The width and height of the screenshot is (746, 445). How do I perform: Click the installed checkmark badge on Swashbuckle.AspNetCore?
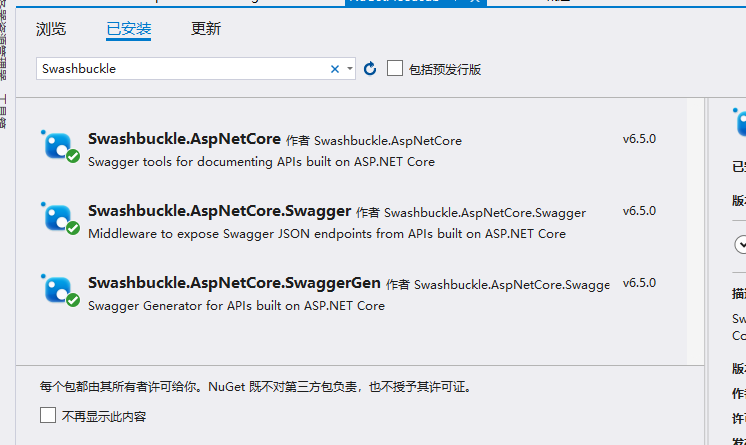[x=73, y=156]
